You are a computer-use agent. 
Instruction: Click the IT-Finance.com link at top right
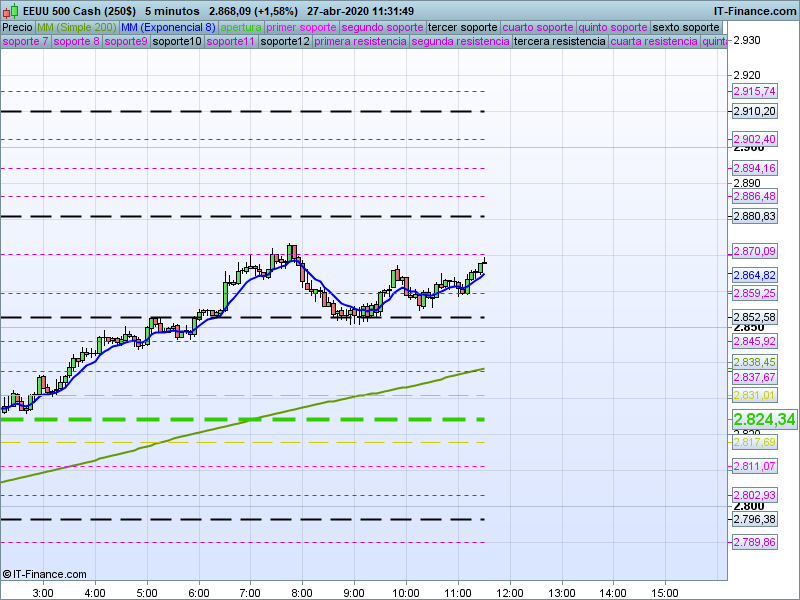(x=755, y=11)
